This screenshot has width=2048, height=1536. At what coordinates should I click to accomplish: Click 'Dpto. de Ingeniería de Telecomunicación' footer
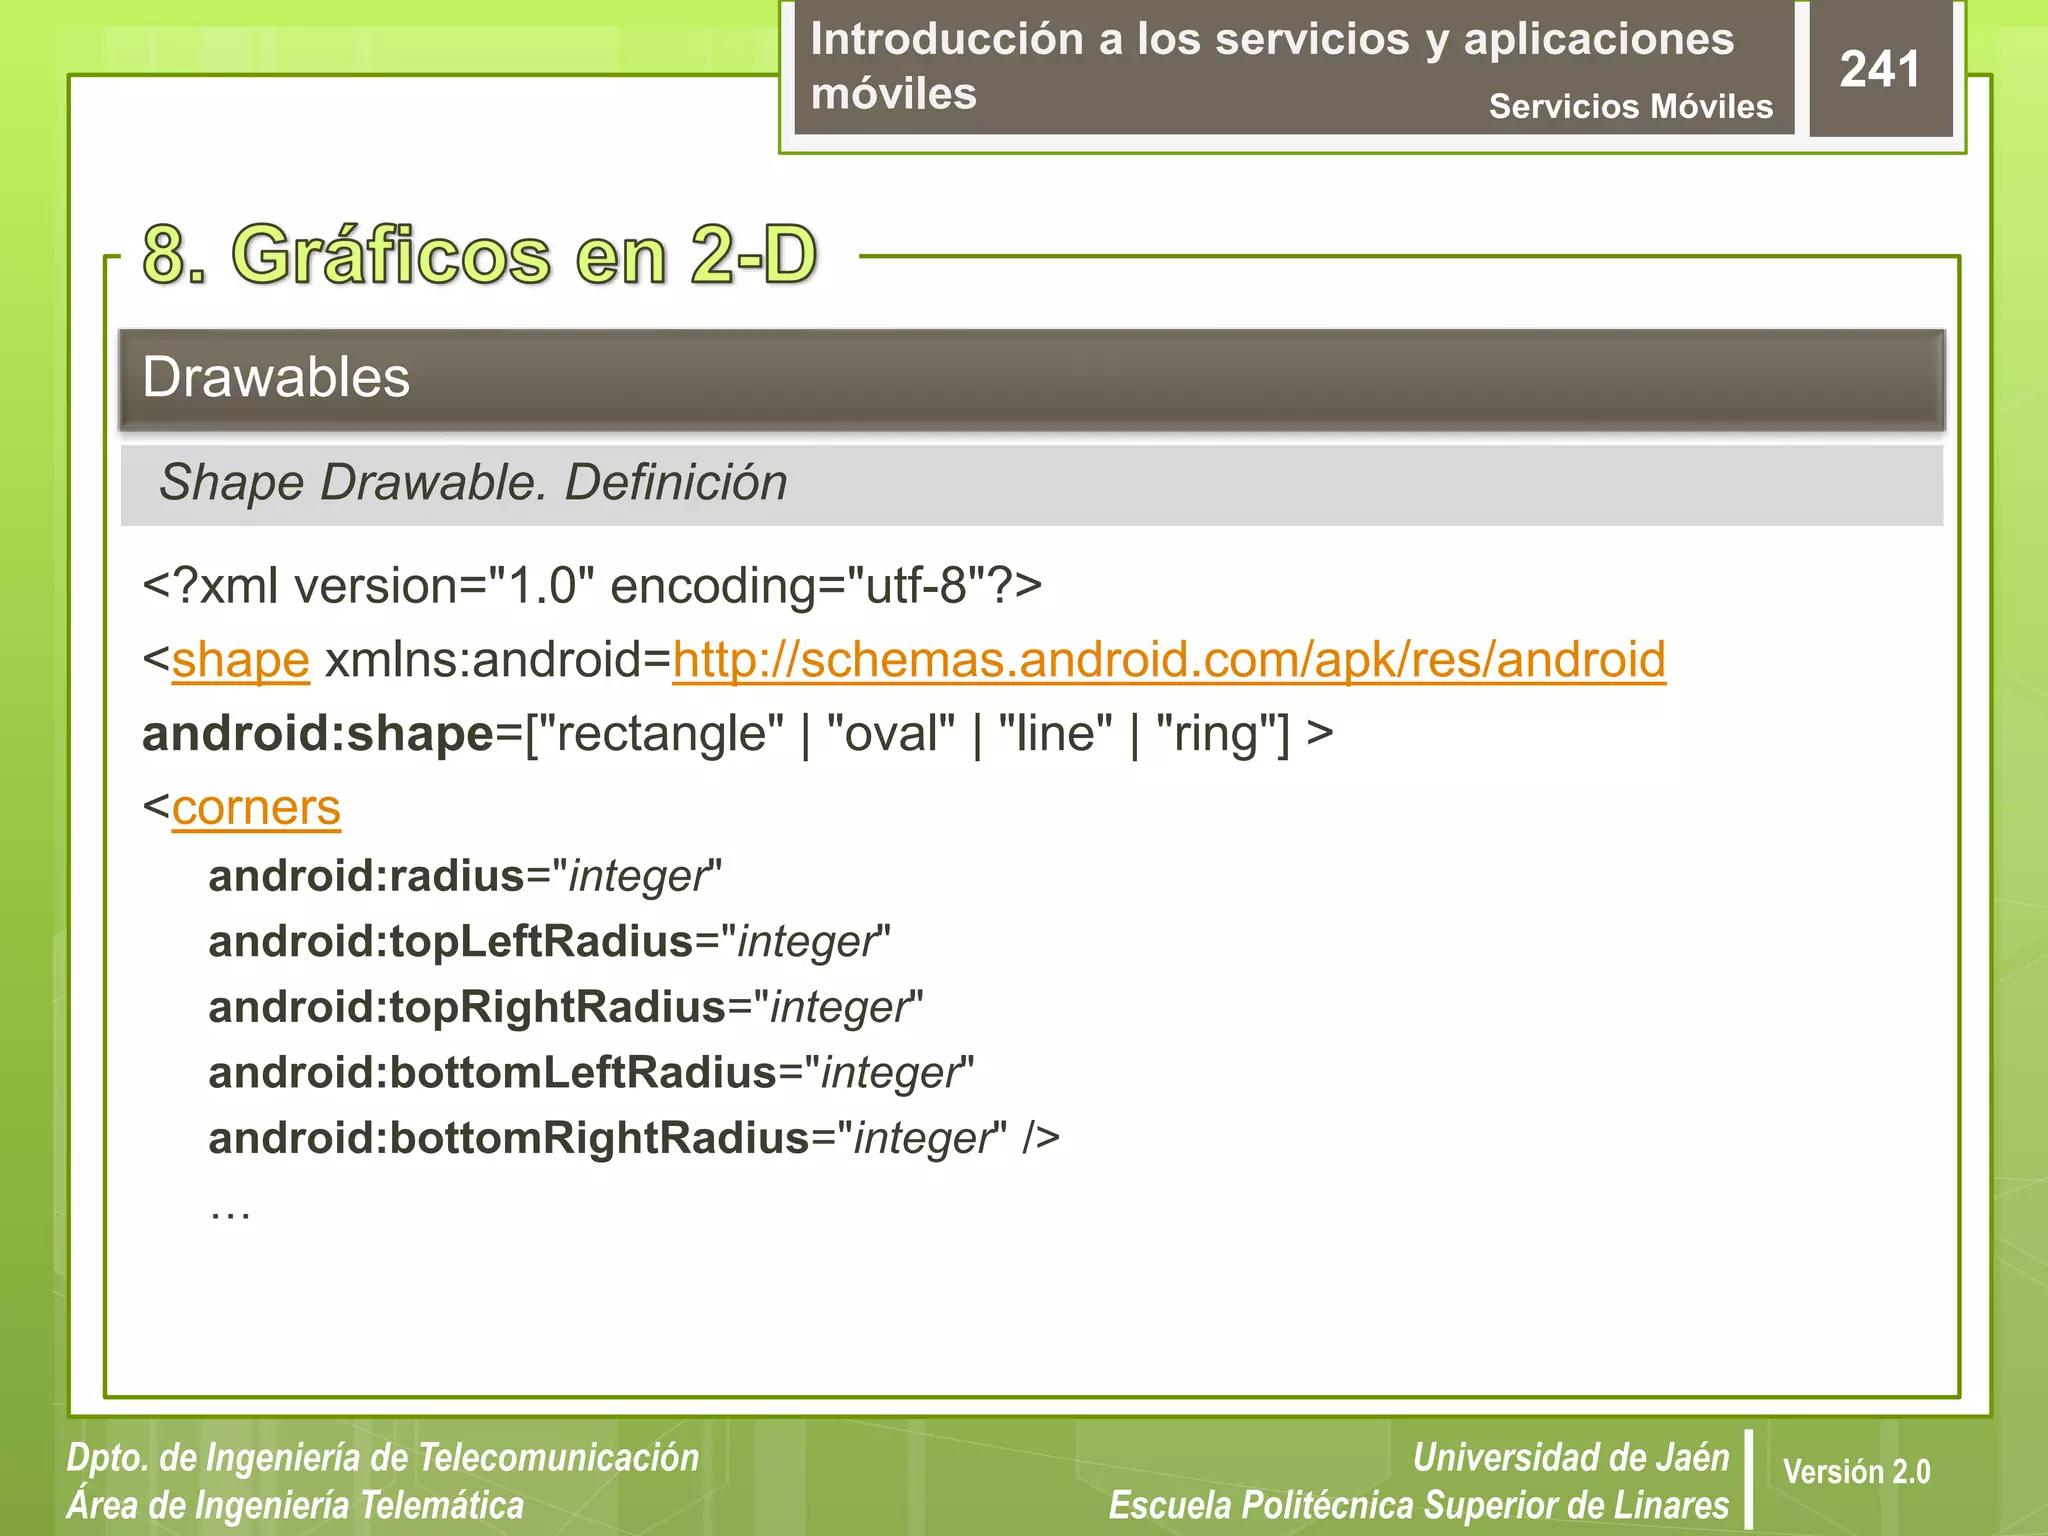point(383,1458)
